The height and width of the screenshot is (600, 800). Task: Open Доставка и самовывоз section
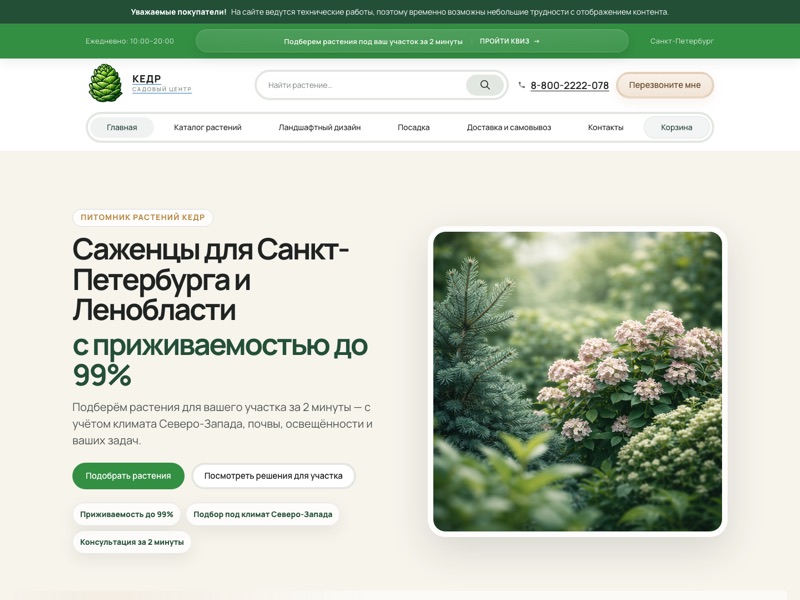(x=509, y=128)
